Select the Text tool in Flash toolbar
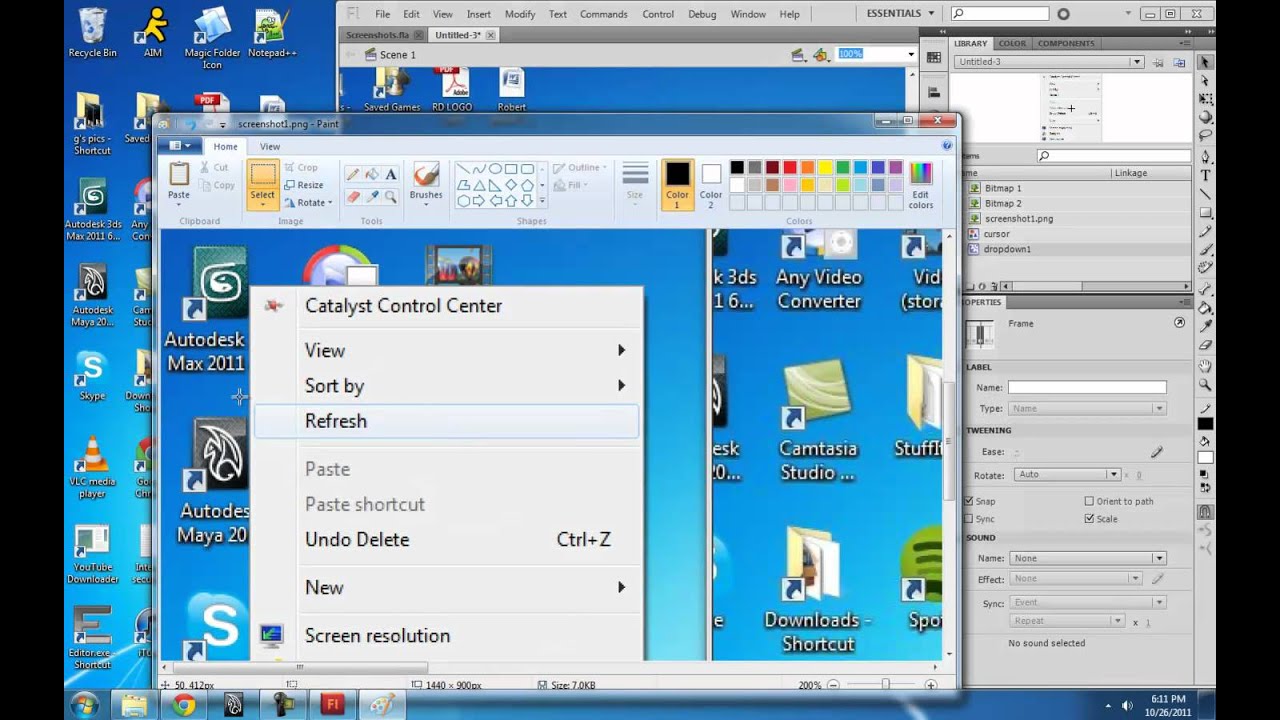This screenshot has width=1280, height=720. pyautogui.click(x=1206, y=175)
